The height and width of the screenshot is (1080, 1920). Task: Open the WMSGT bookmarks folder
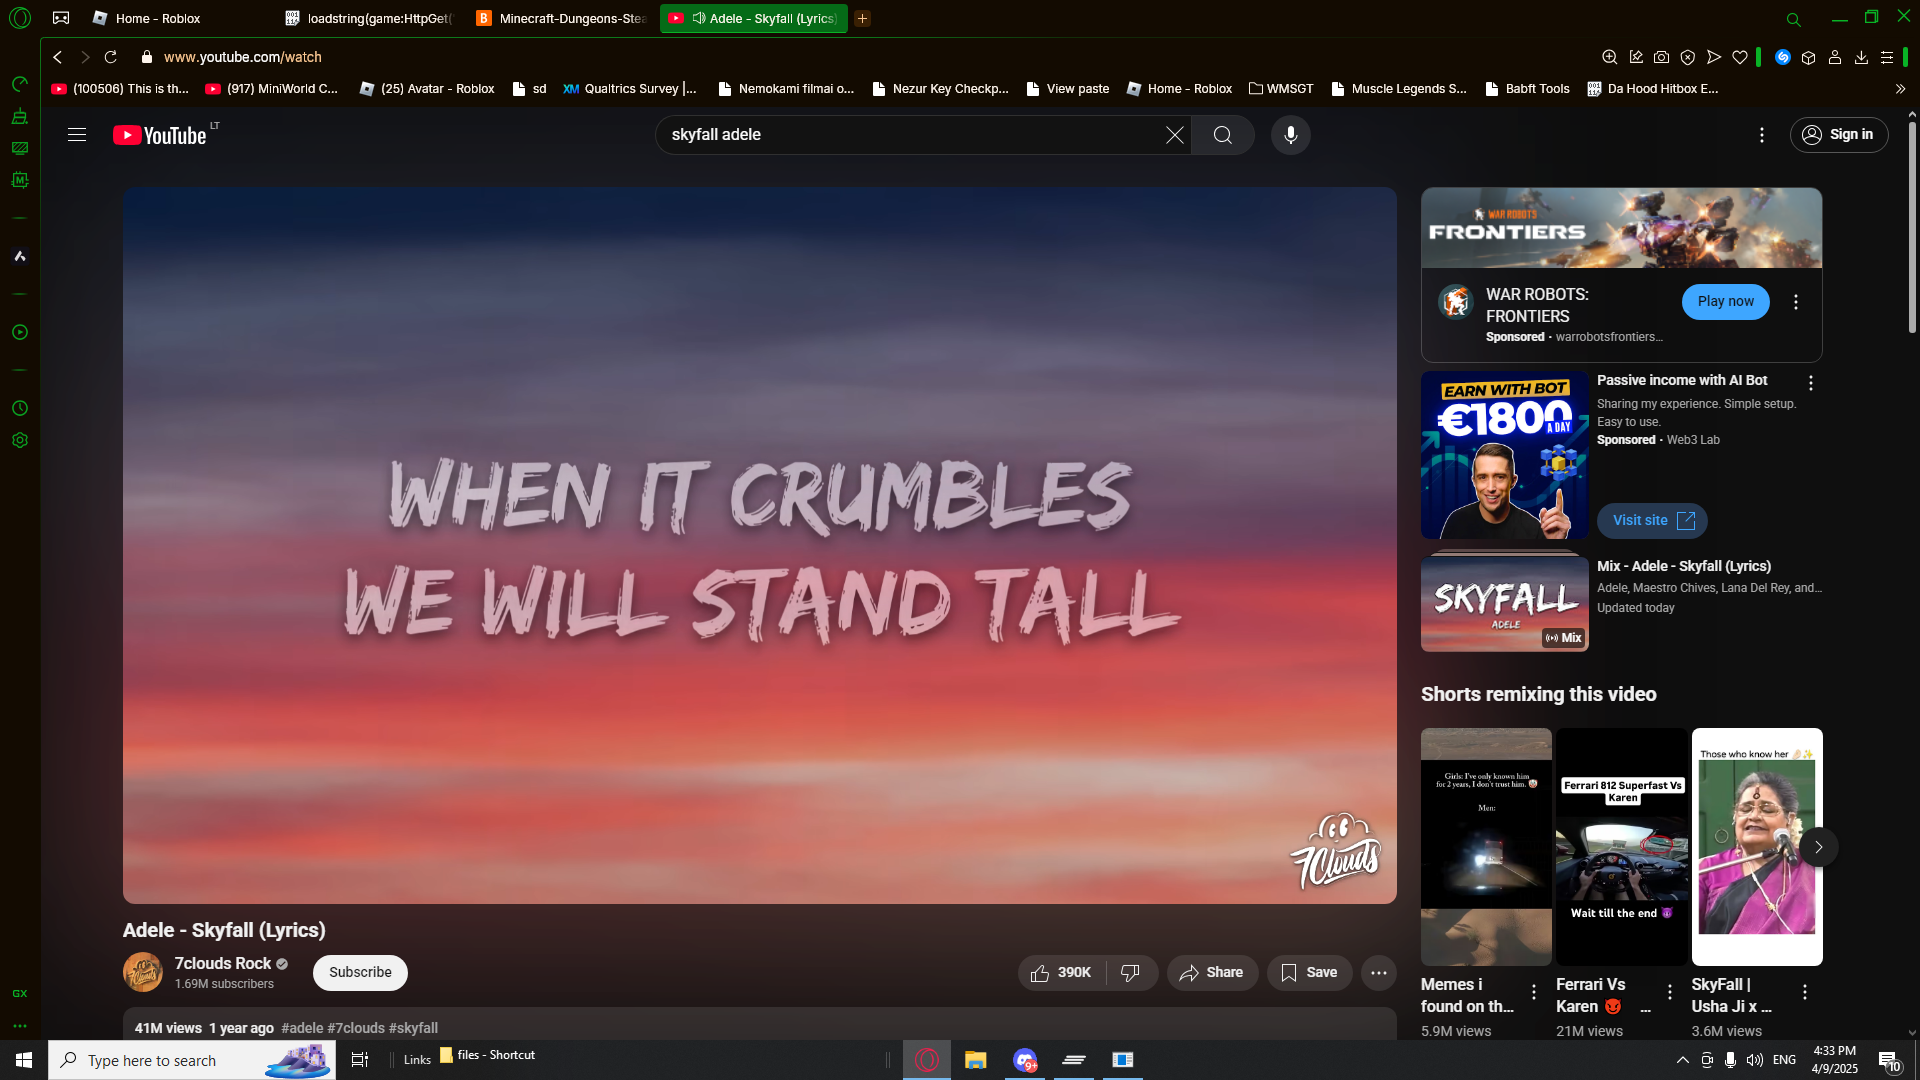1281,89
